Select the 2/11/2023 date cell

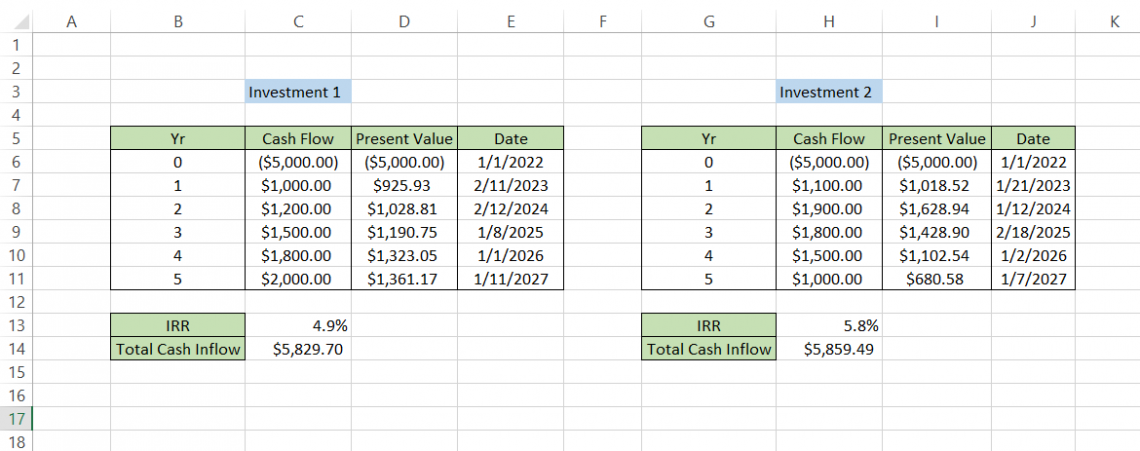[510, 185]
